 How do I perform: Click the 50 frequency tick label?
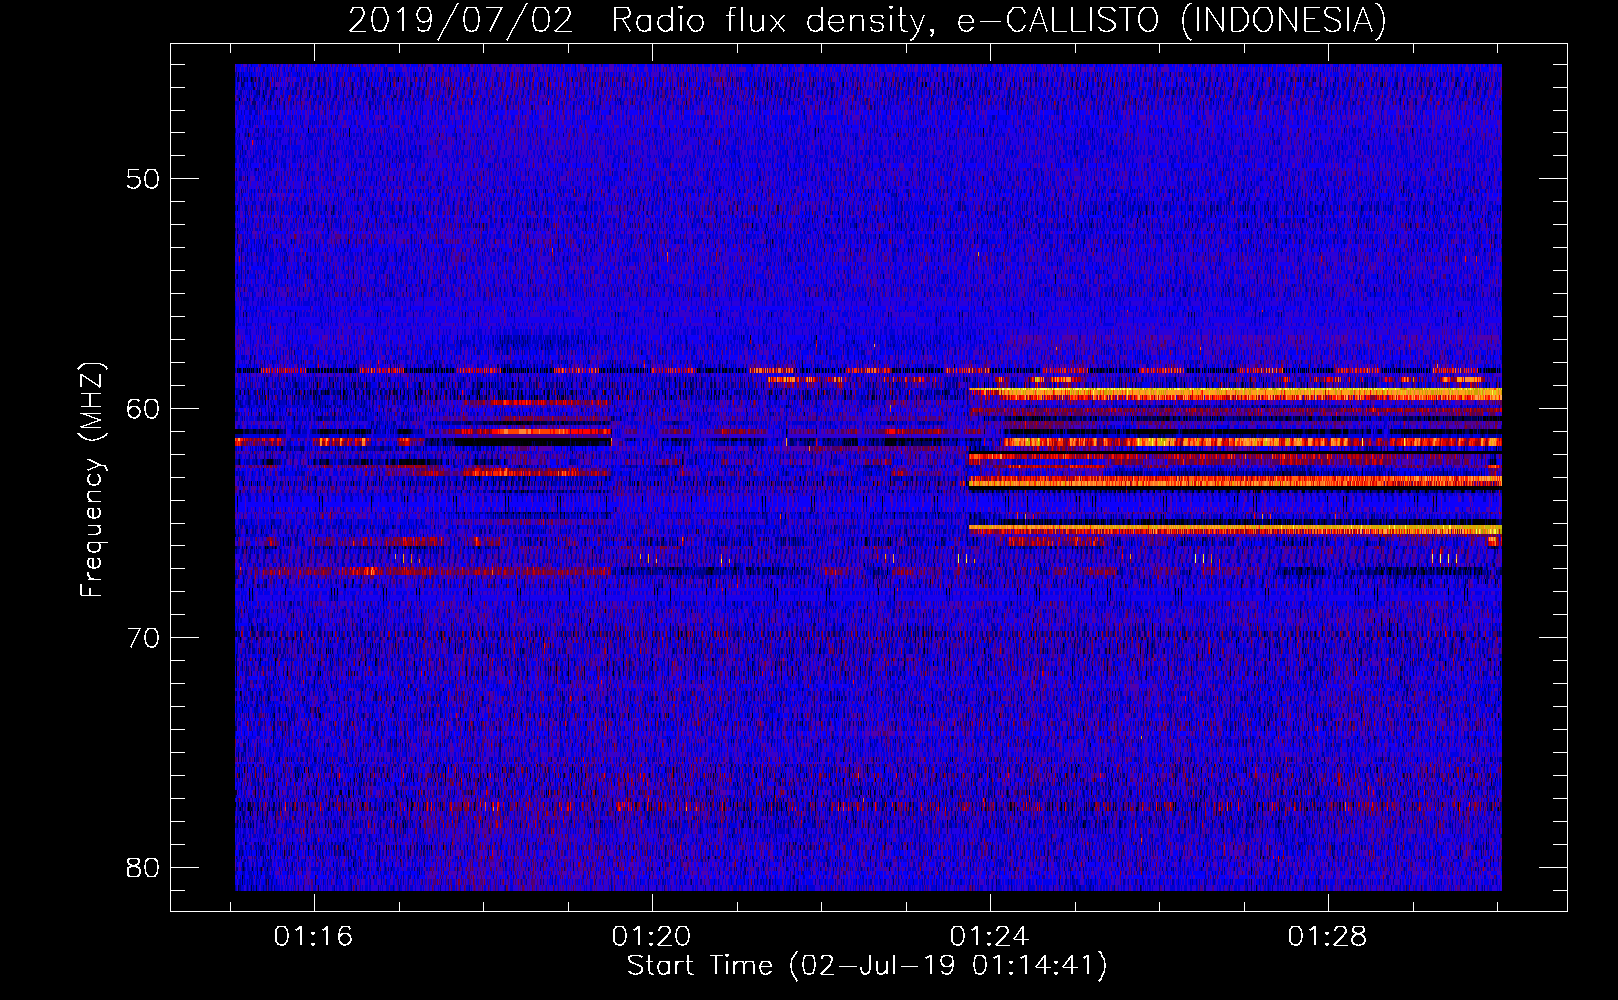[143, 180]
